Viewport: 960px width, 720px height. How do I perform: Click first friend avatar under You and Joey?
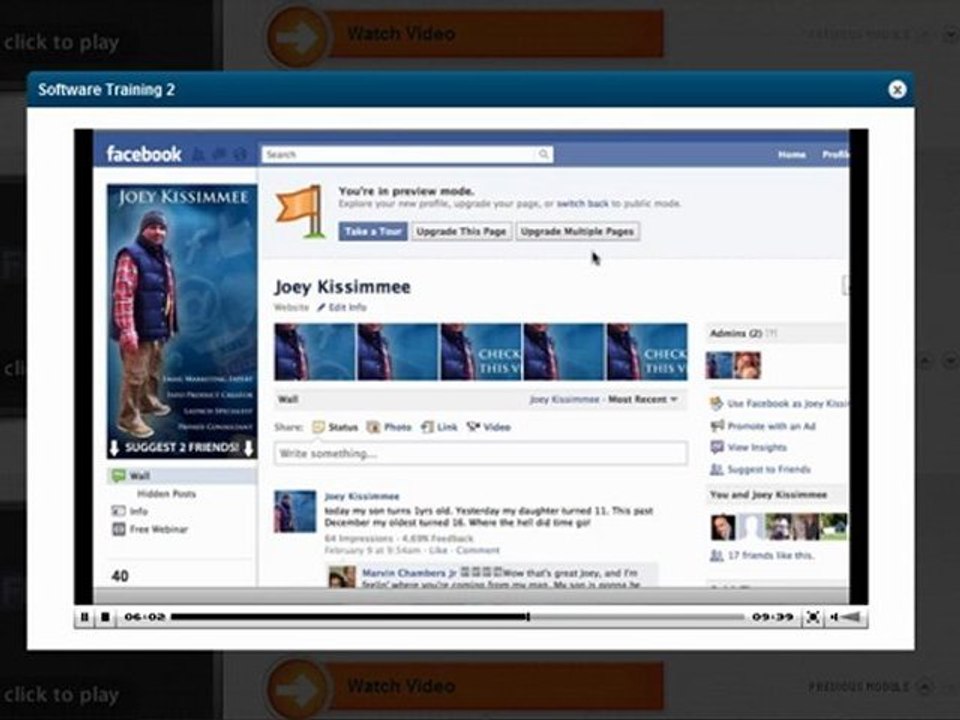(x=722, y=527)
